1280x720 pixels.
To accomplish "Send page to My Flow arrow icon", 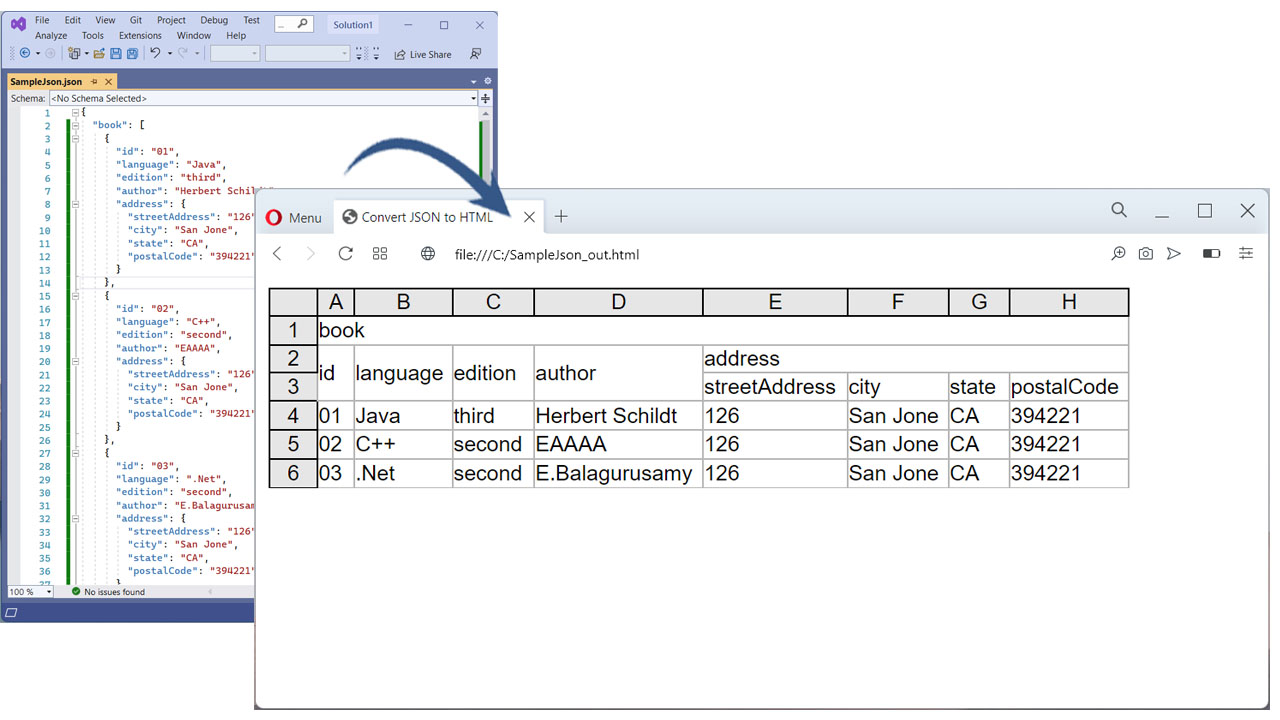I will tap(1174, 253).
